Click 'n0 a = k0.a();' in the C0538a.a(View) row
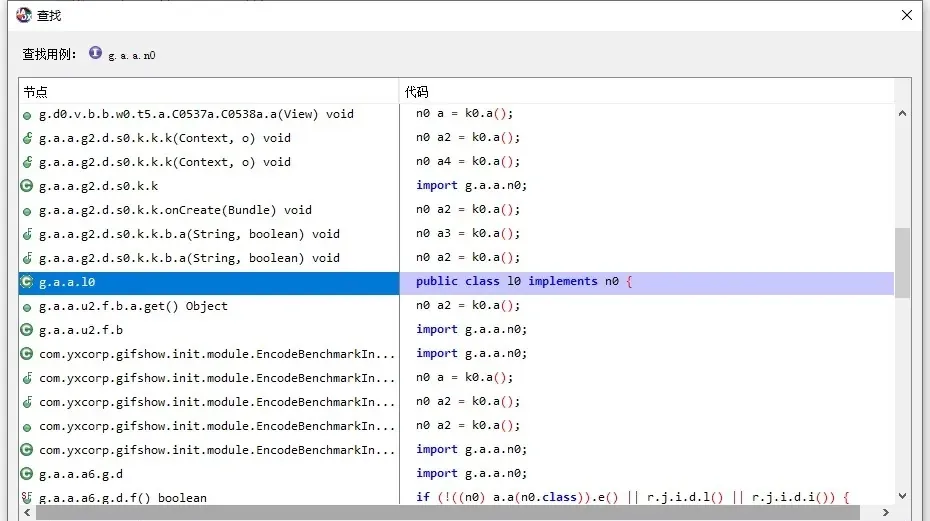 point(464,113)
